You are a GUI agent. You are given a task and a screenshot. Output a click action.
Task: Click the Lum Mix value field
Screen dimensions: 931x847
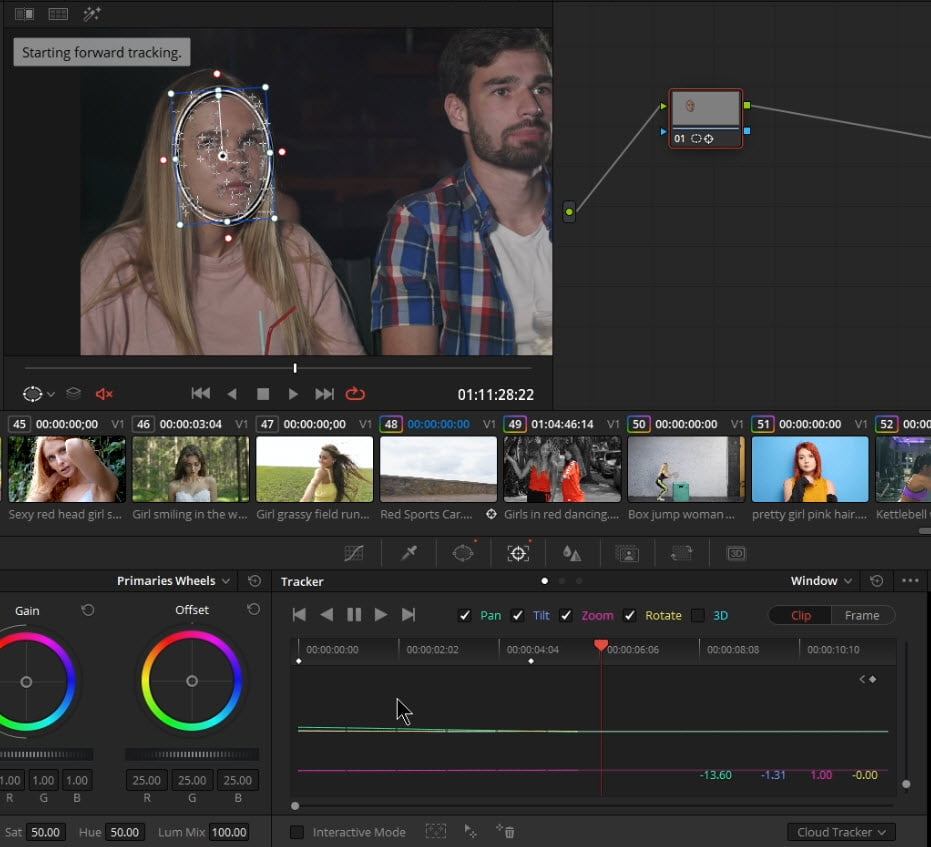point(229,832)
